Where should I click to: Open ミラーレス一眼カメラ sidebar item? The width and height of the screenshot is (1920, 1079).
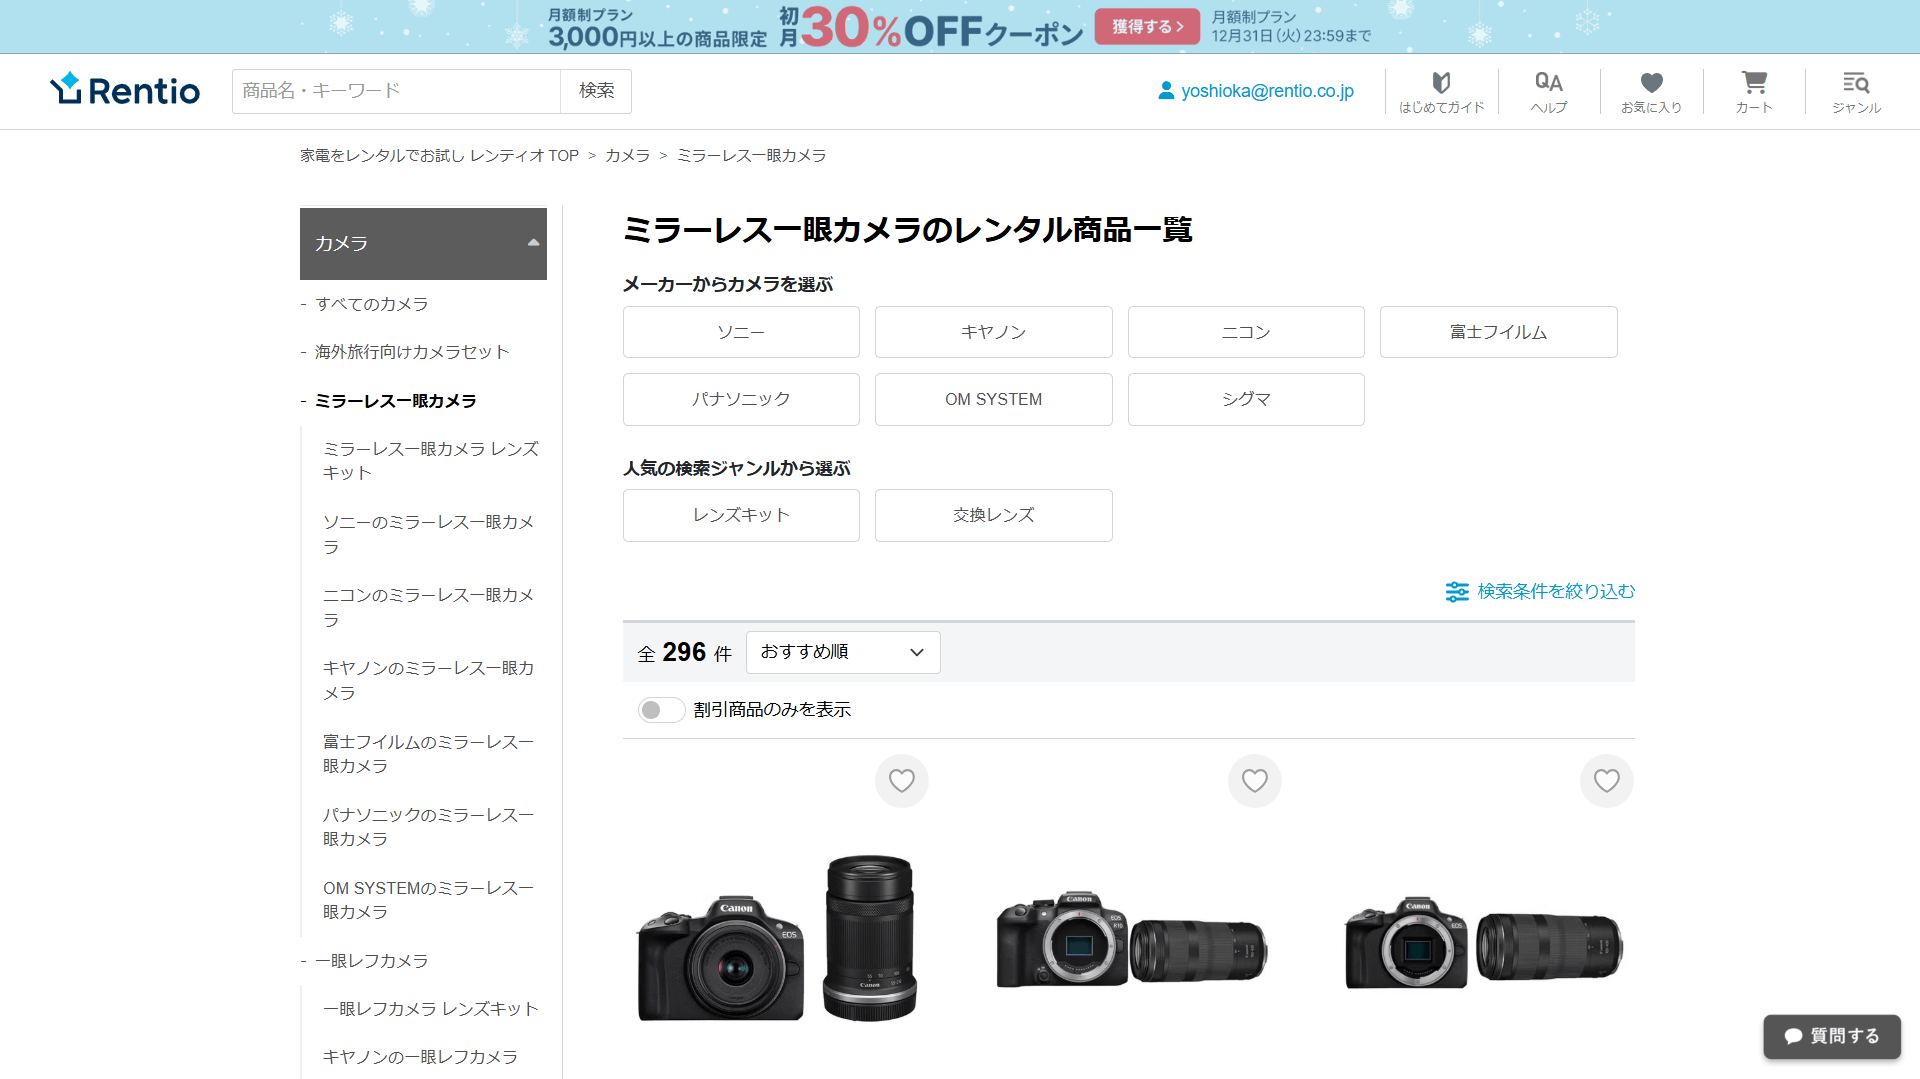point(395,401)
